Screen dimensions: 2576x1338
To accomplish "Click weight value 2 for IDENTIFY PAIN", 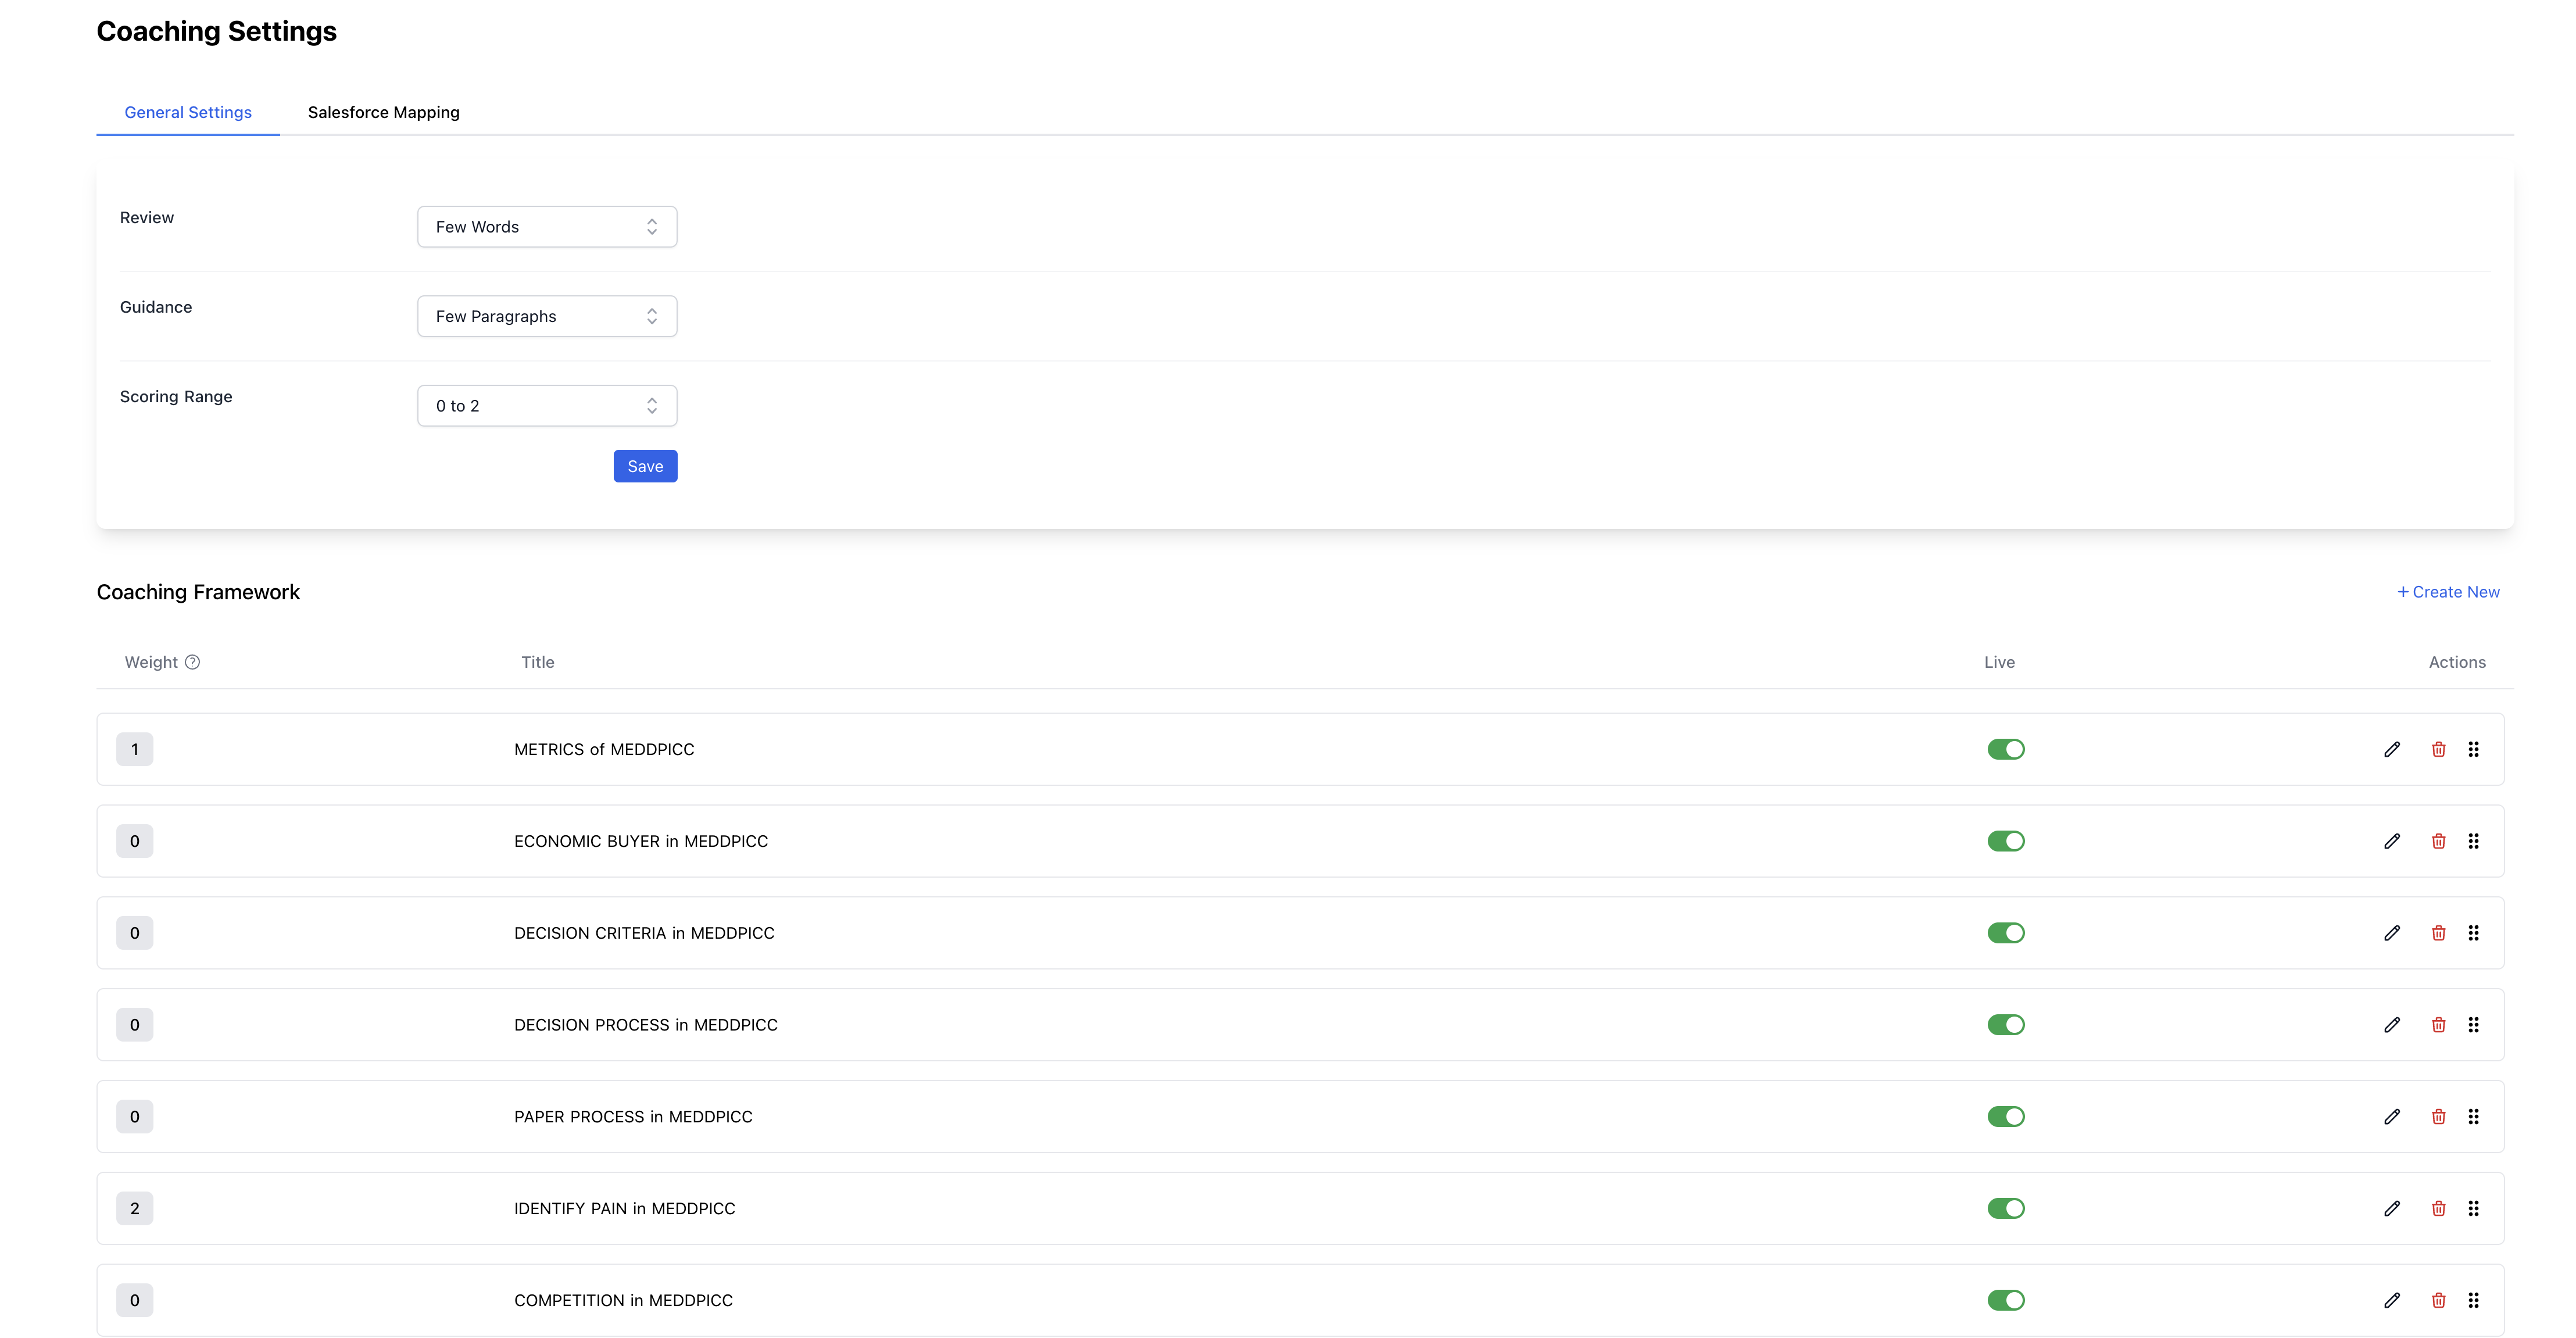I will [135, 1209].
